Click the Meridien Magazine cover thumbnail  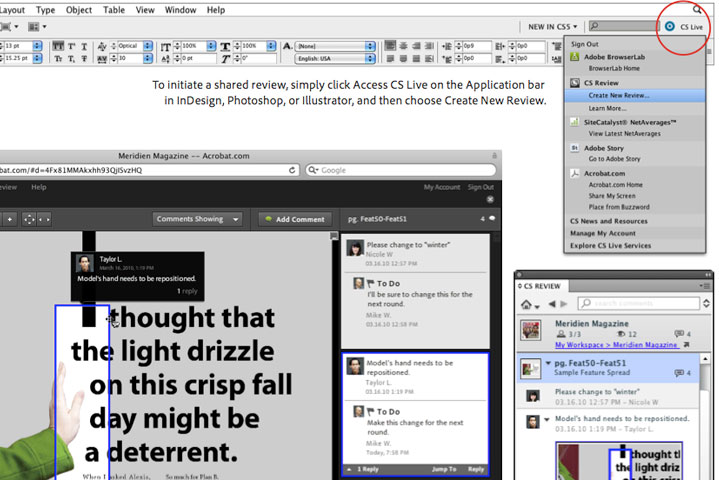coord(530,330)
